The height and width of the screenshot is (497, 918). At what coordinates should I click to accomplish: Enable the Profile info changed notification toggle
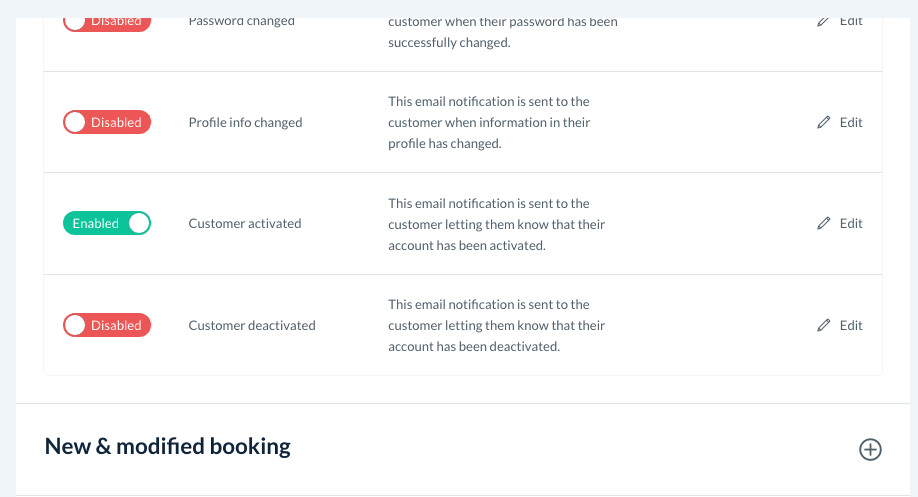pyautogui.click(x=107, y=122)
